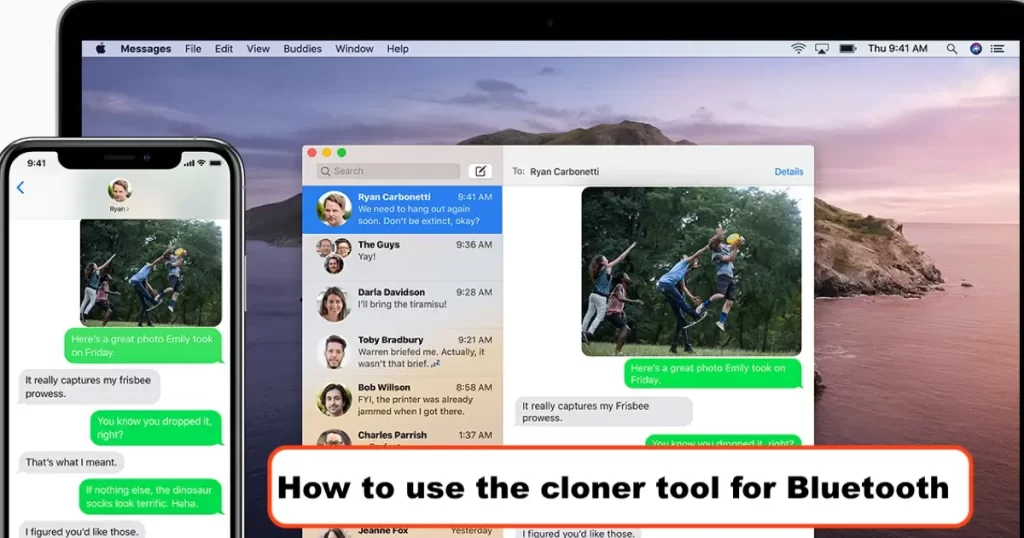
Task: Click Darla Davidson's avatar
Action: click(x=334, y=304)
